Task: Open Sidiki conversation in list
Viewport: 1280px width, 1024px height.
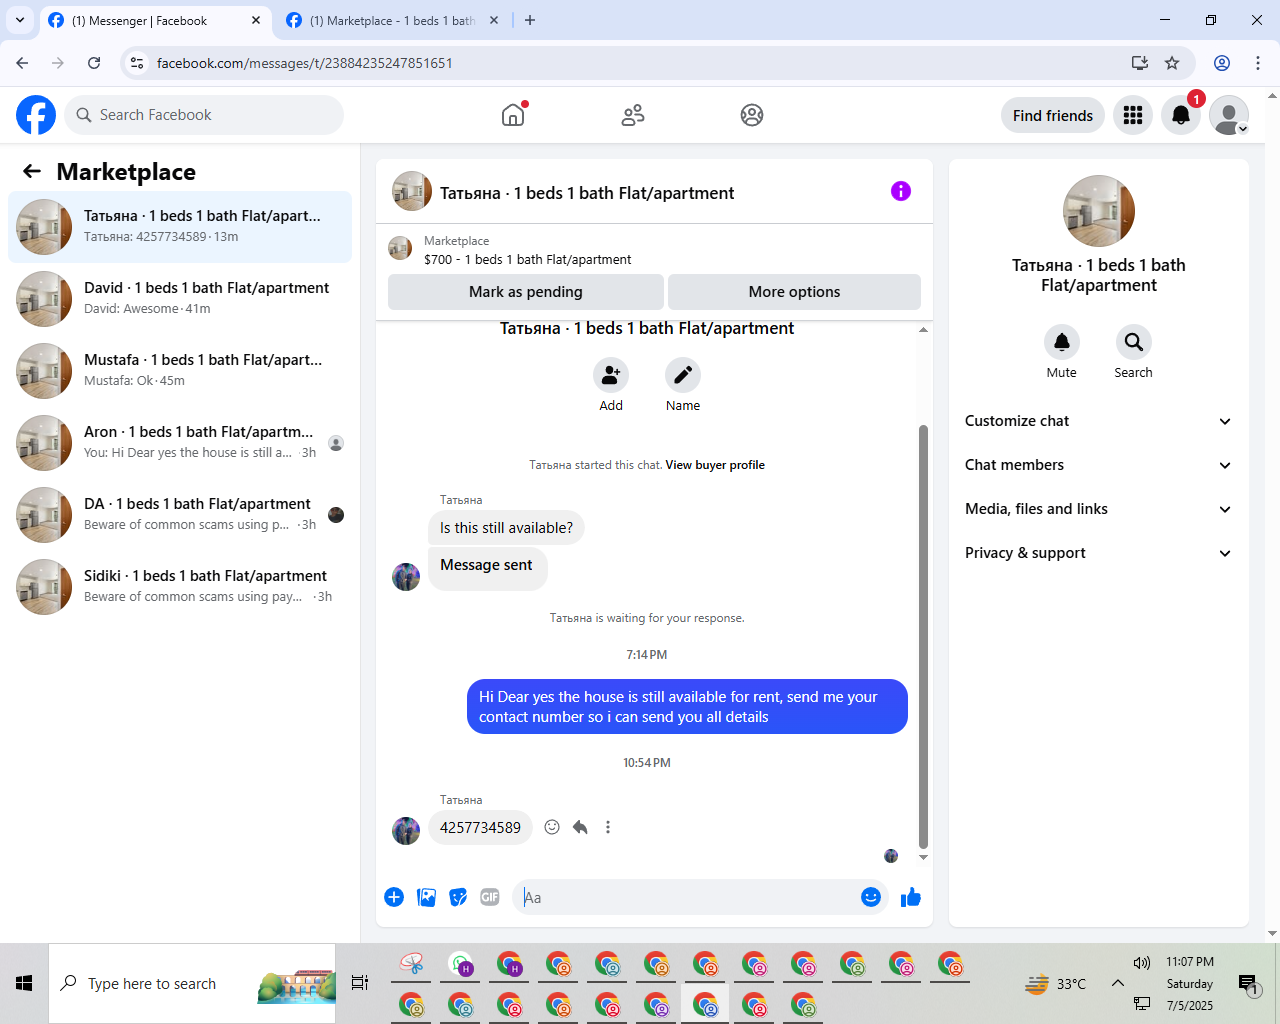Action: click(x=180, y=587)
